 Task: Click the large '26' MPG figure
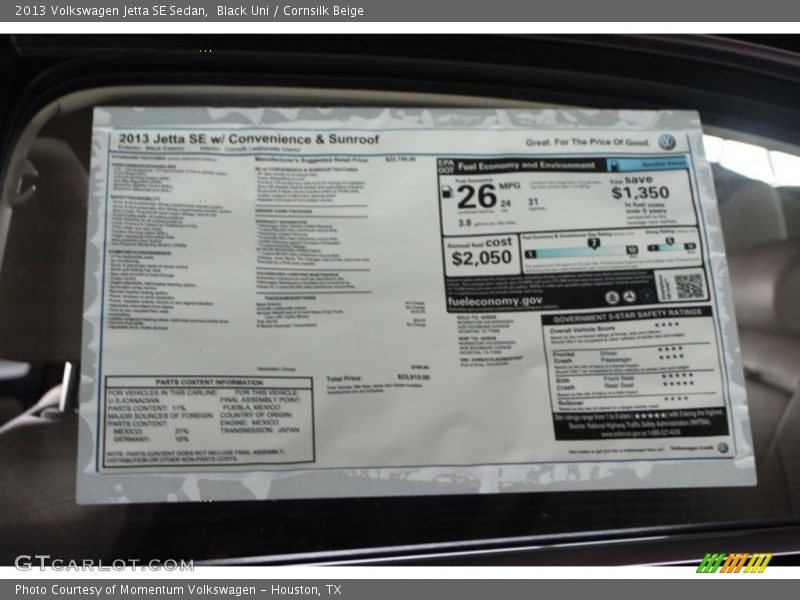point(477,196)
